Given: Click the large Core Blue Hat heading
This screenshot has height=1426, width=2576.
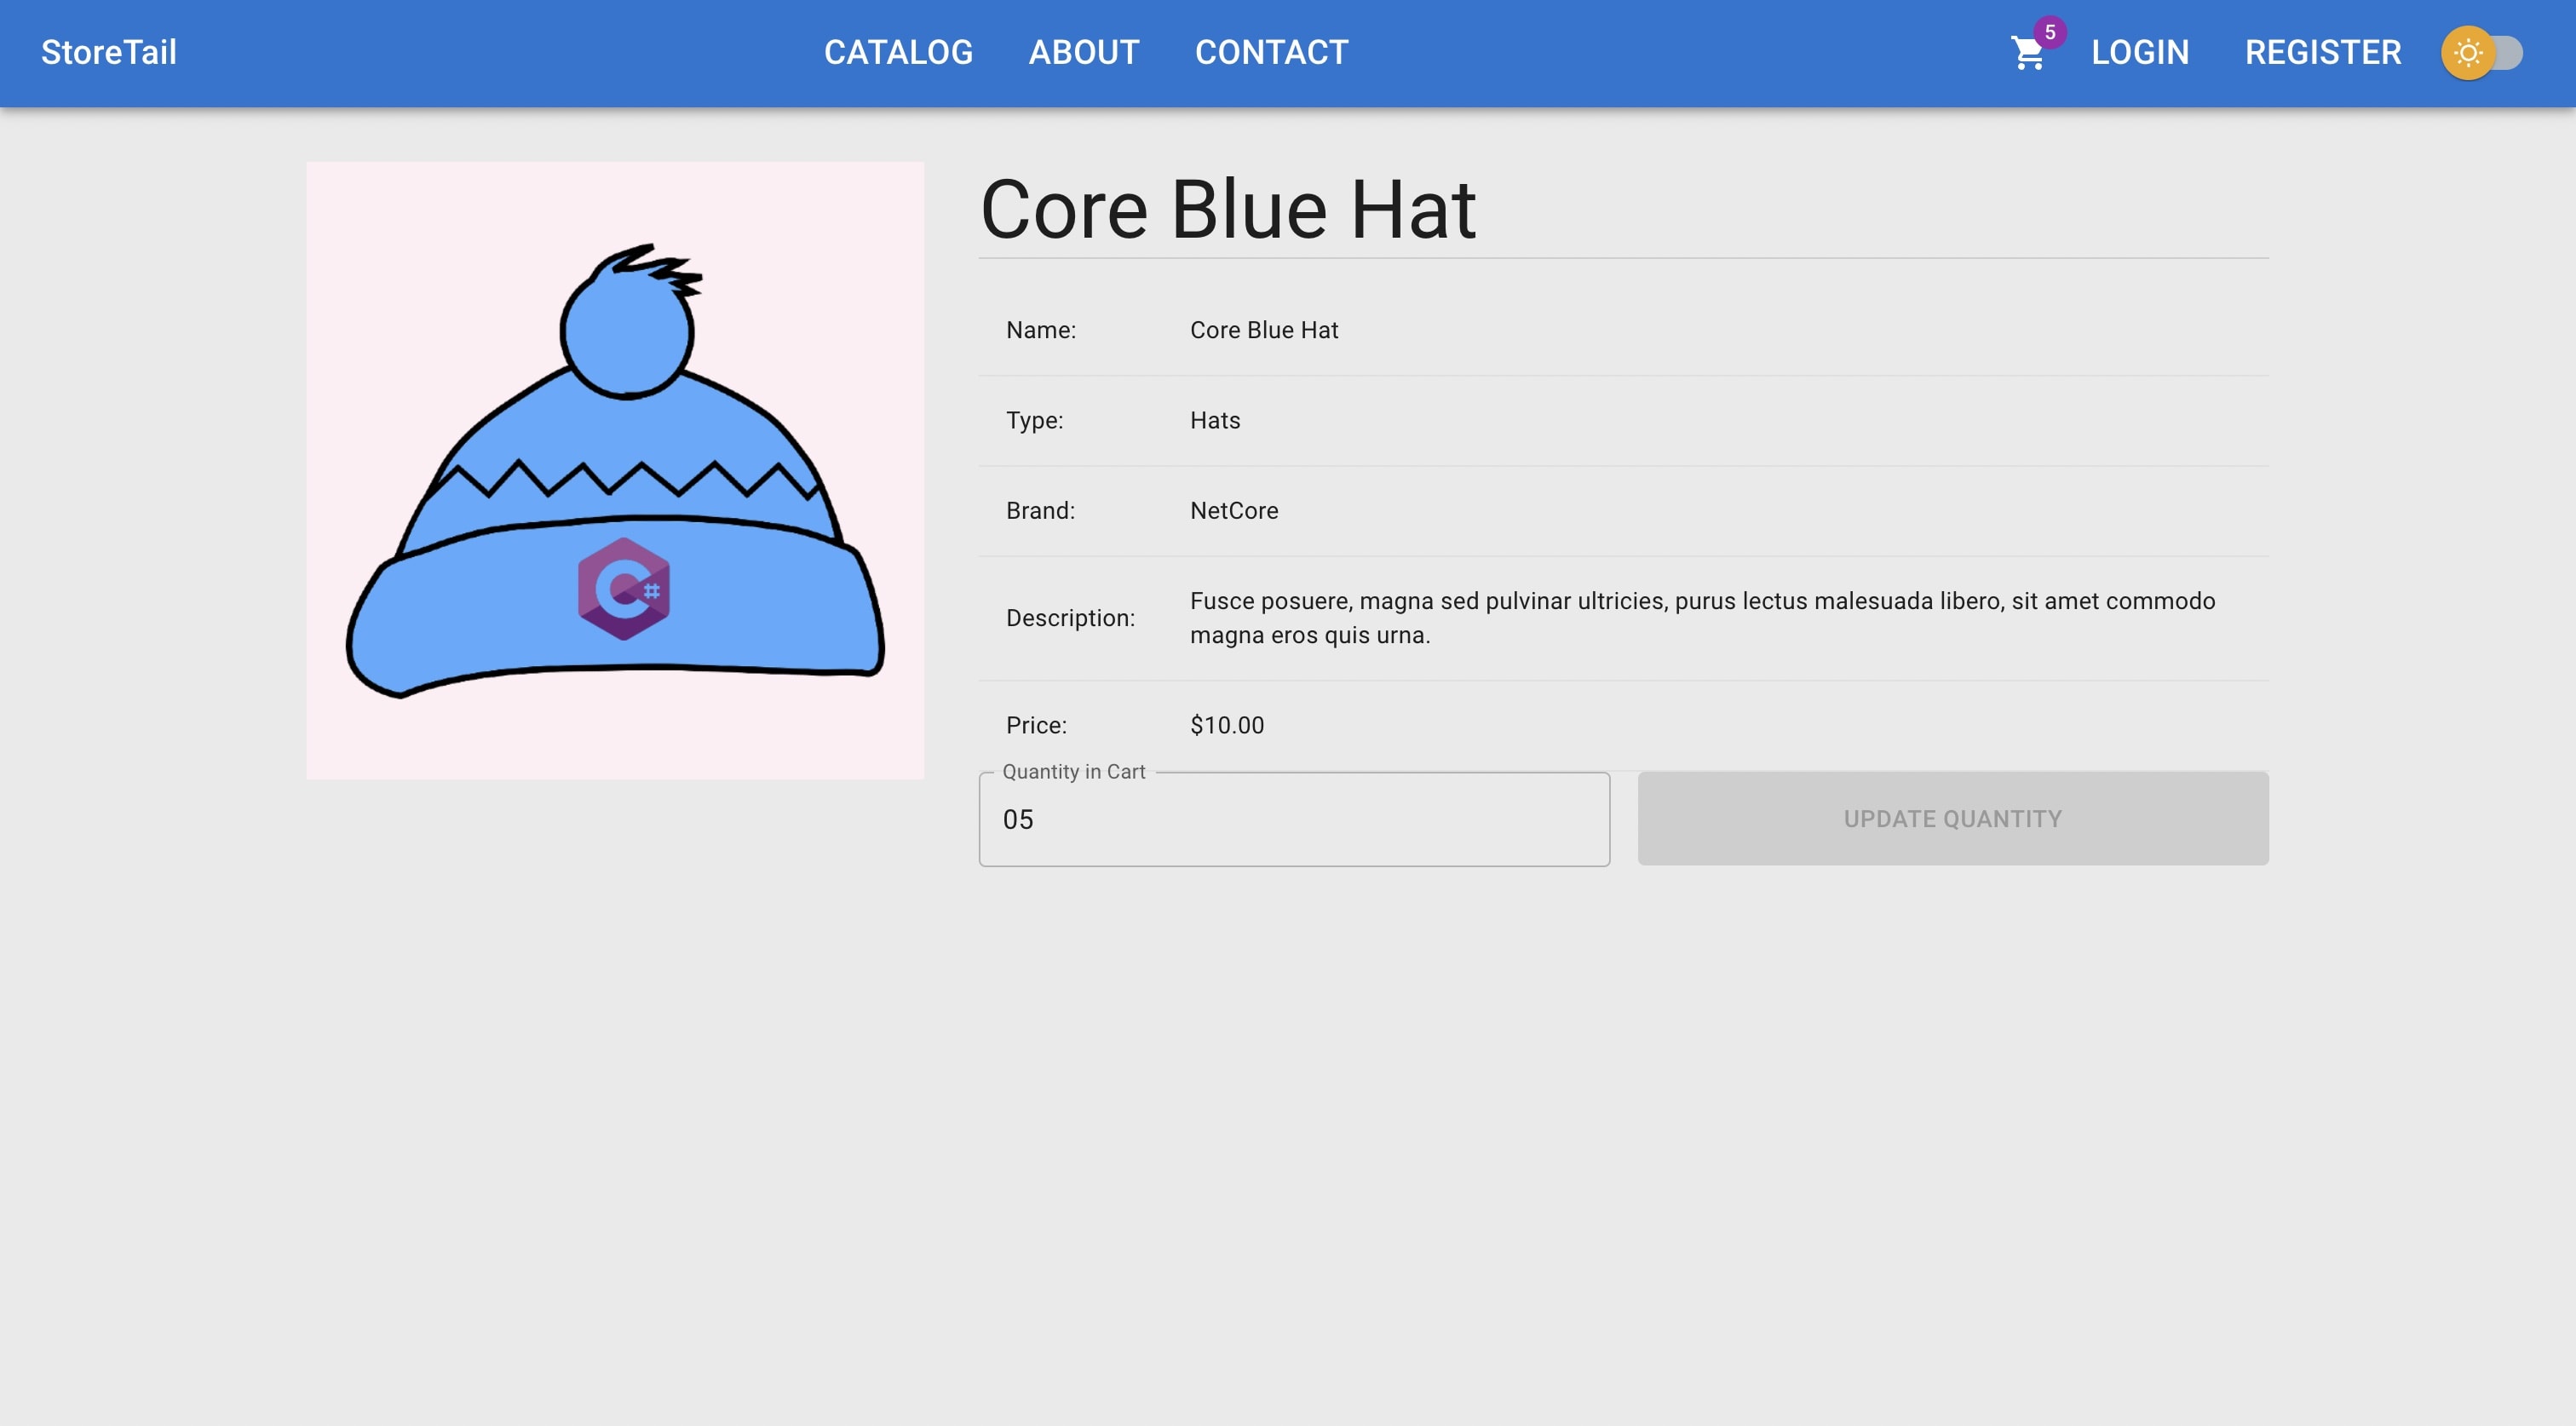Looking at the screenshot, I should click(x=1228, y=210).
